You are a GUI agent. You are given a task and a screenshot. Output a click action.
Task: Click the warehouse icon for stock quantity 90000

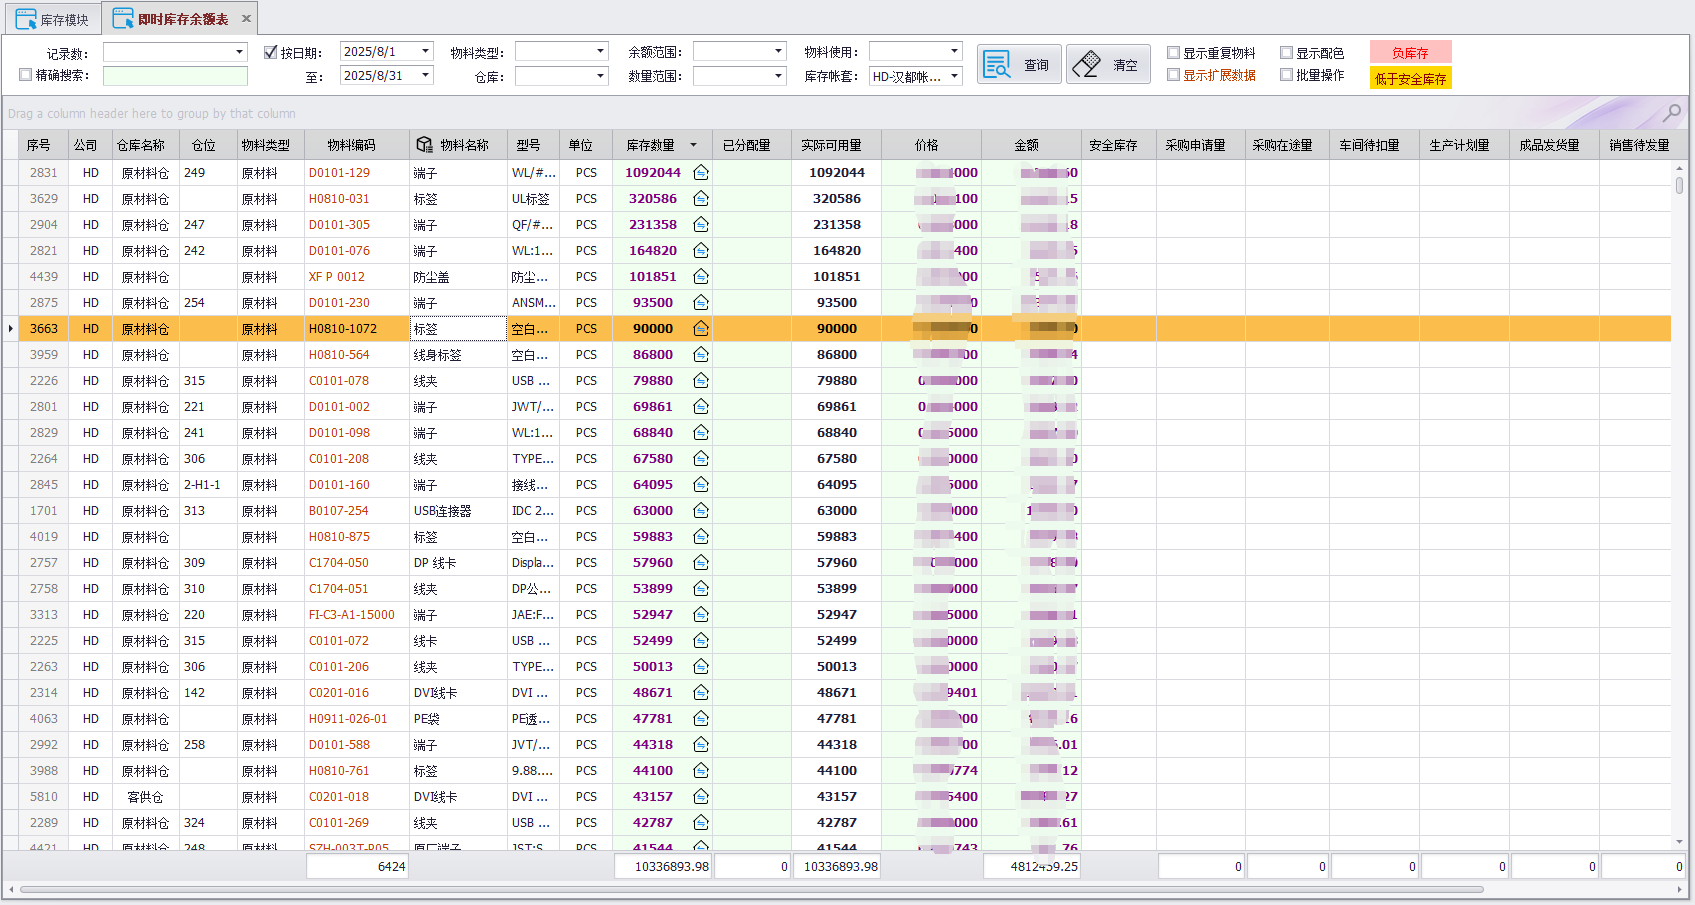[x=701, y=329]
